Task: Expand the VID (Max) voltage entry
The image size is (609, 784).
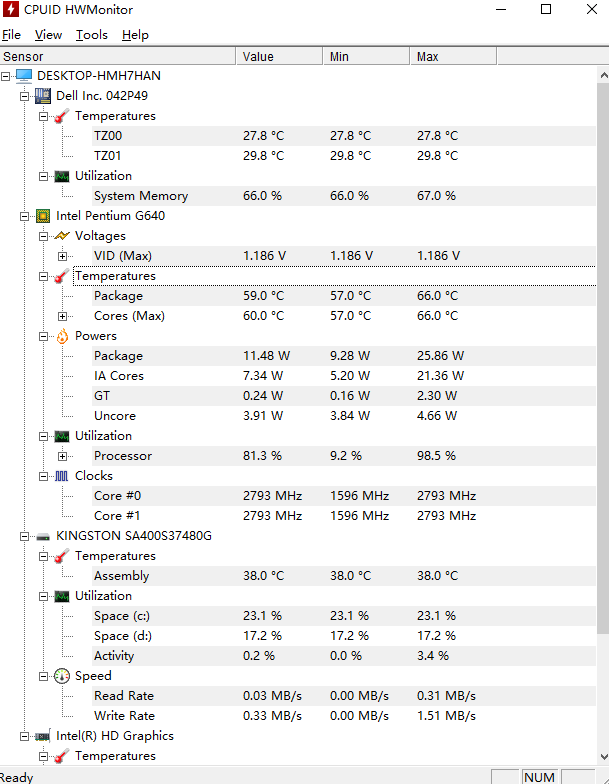Action: (x=63, y=256)
